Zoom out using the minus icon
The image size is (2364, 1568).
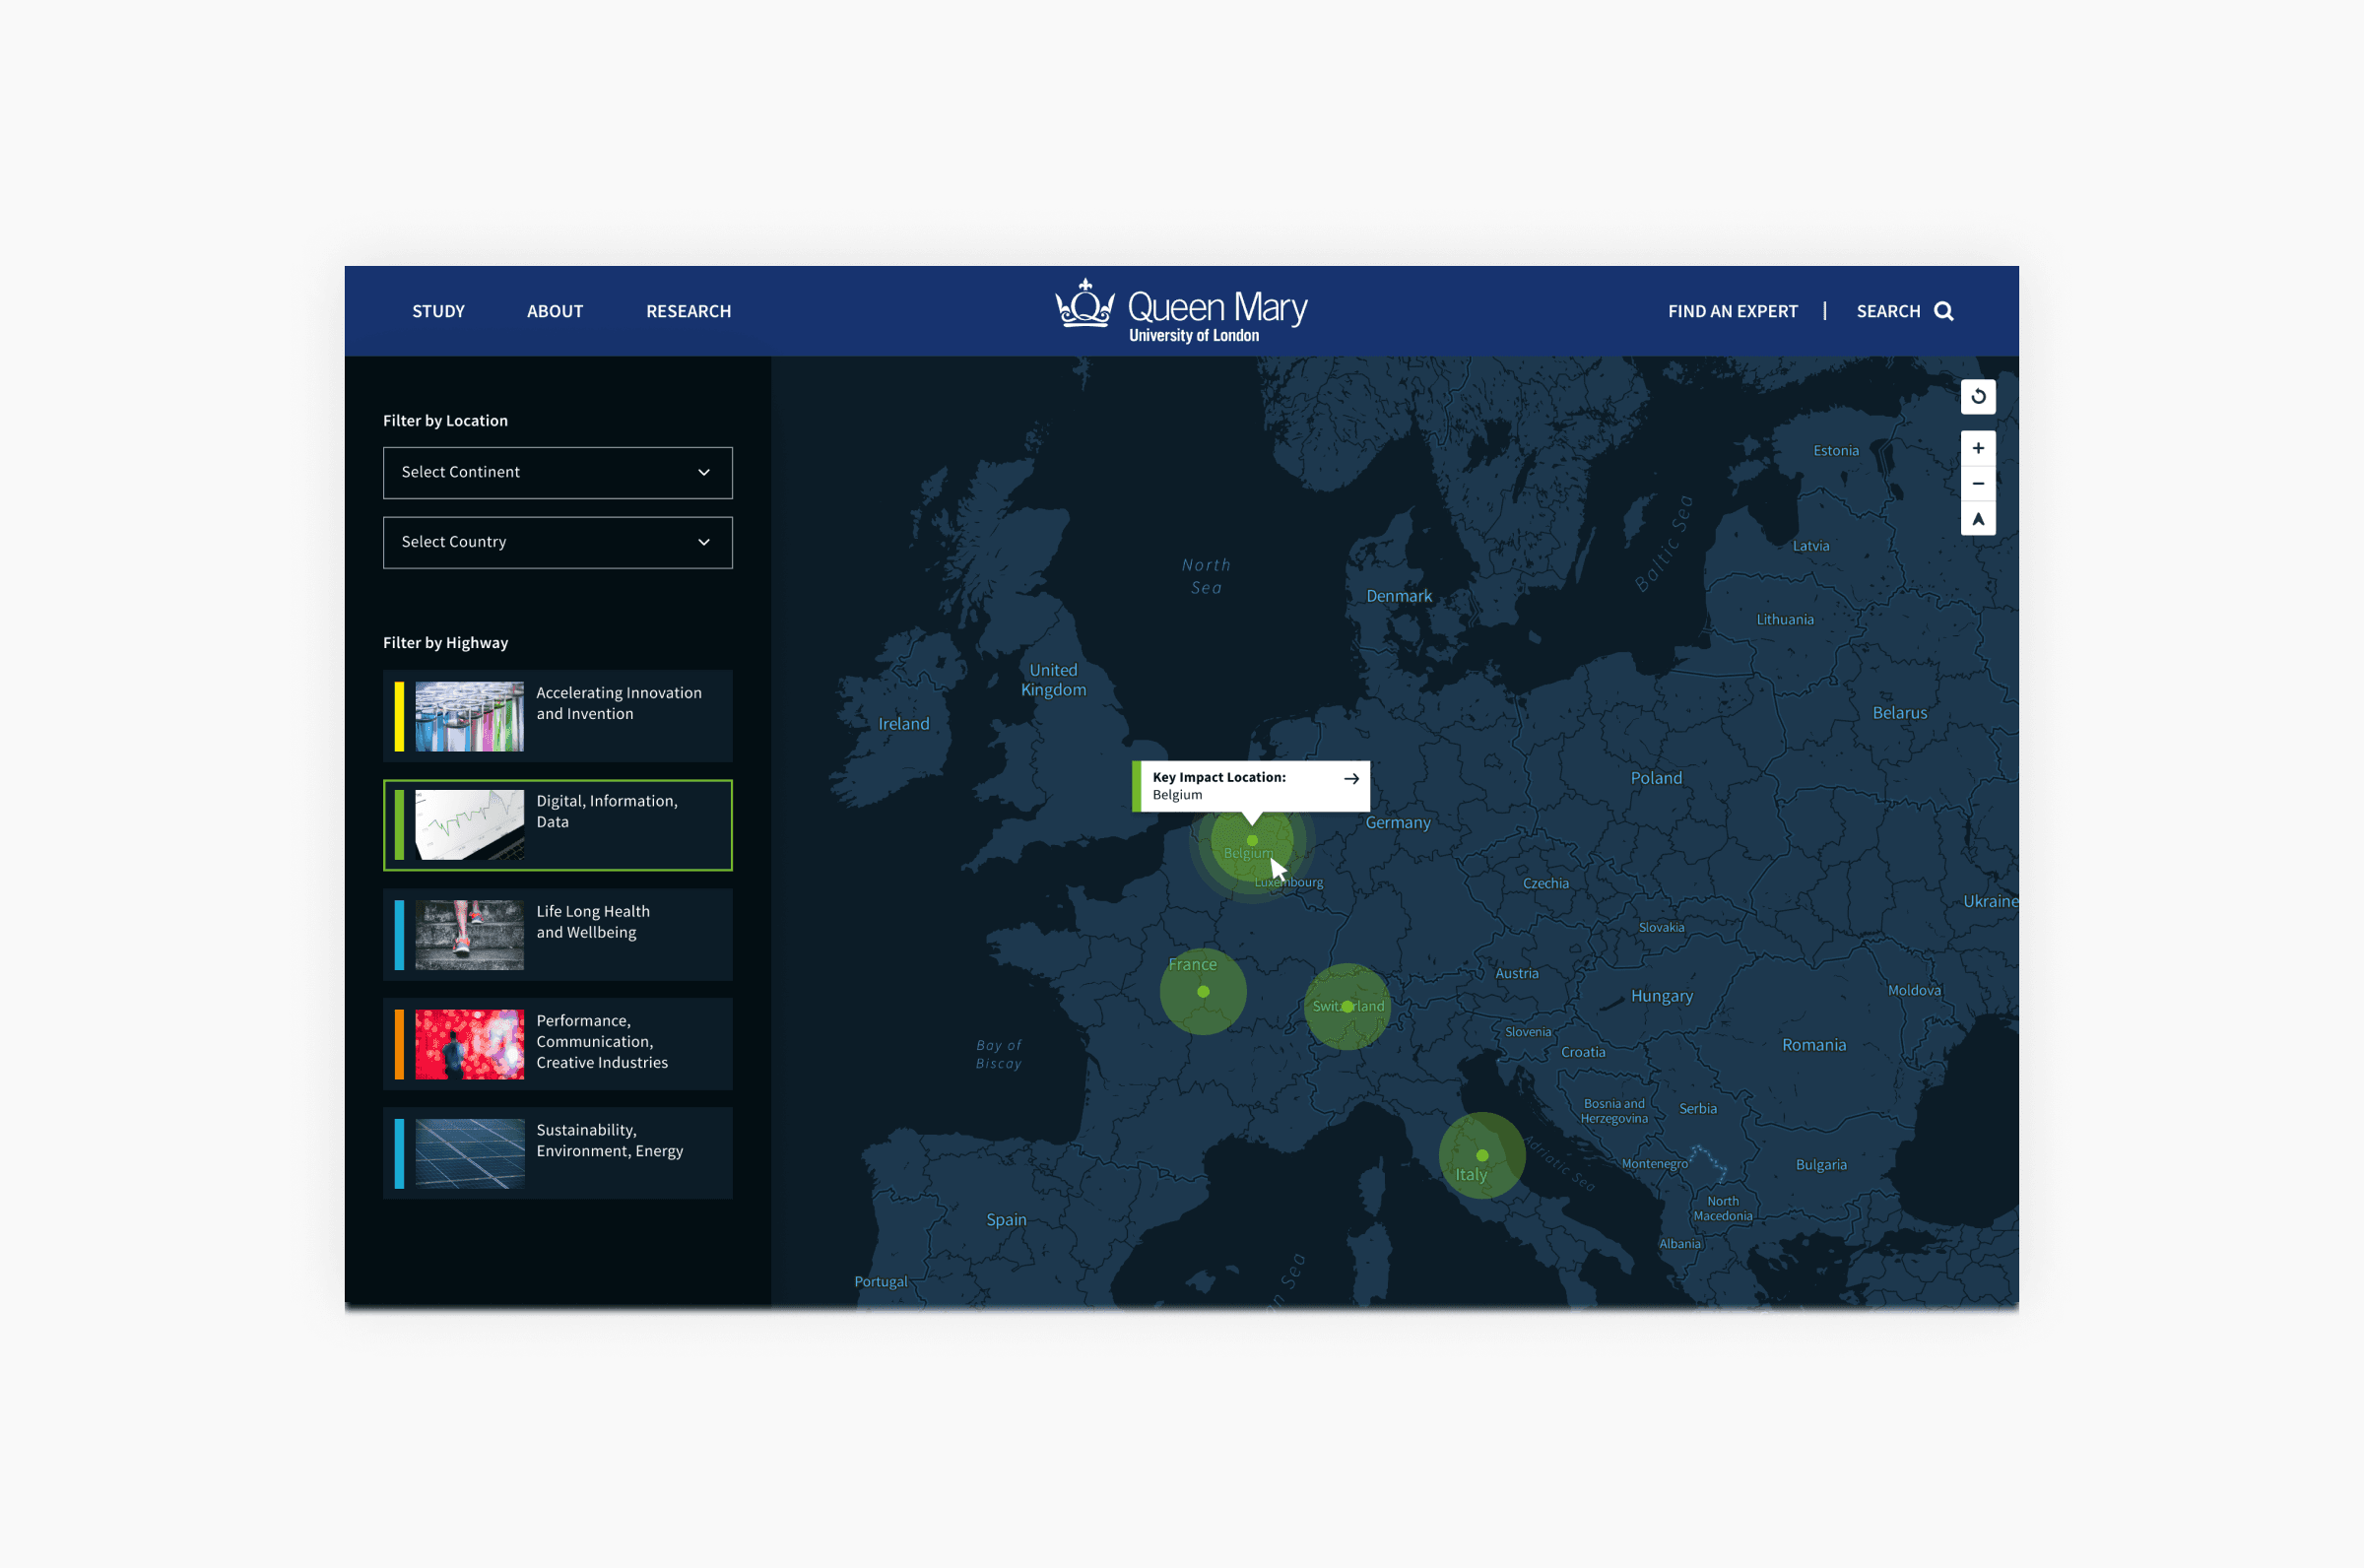[1978, 483]
